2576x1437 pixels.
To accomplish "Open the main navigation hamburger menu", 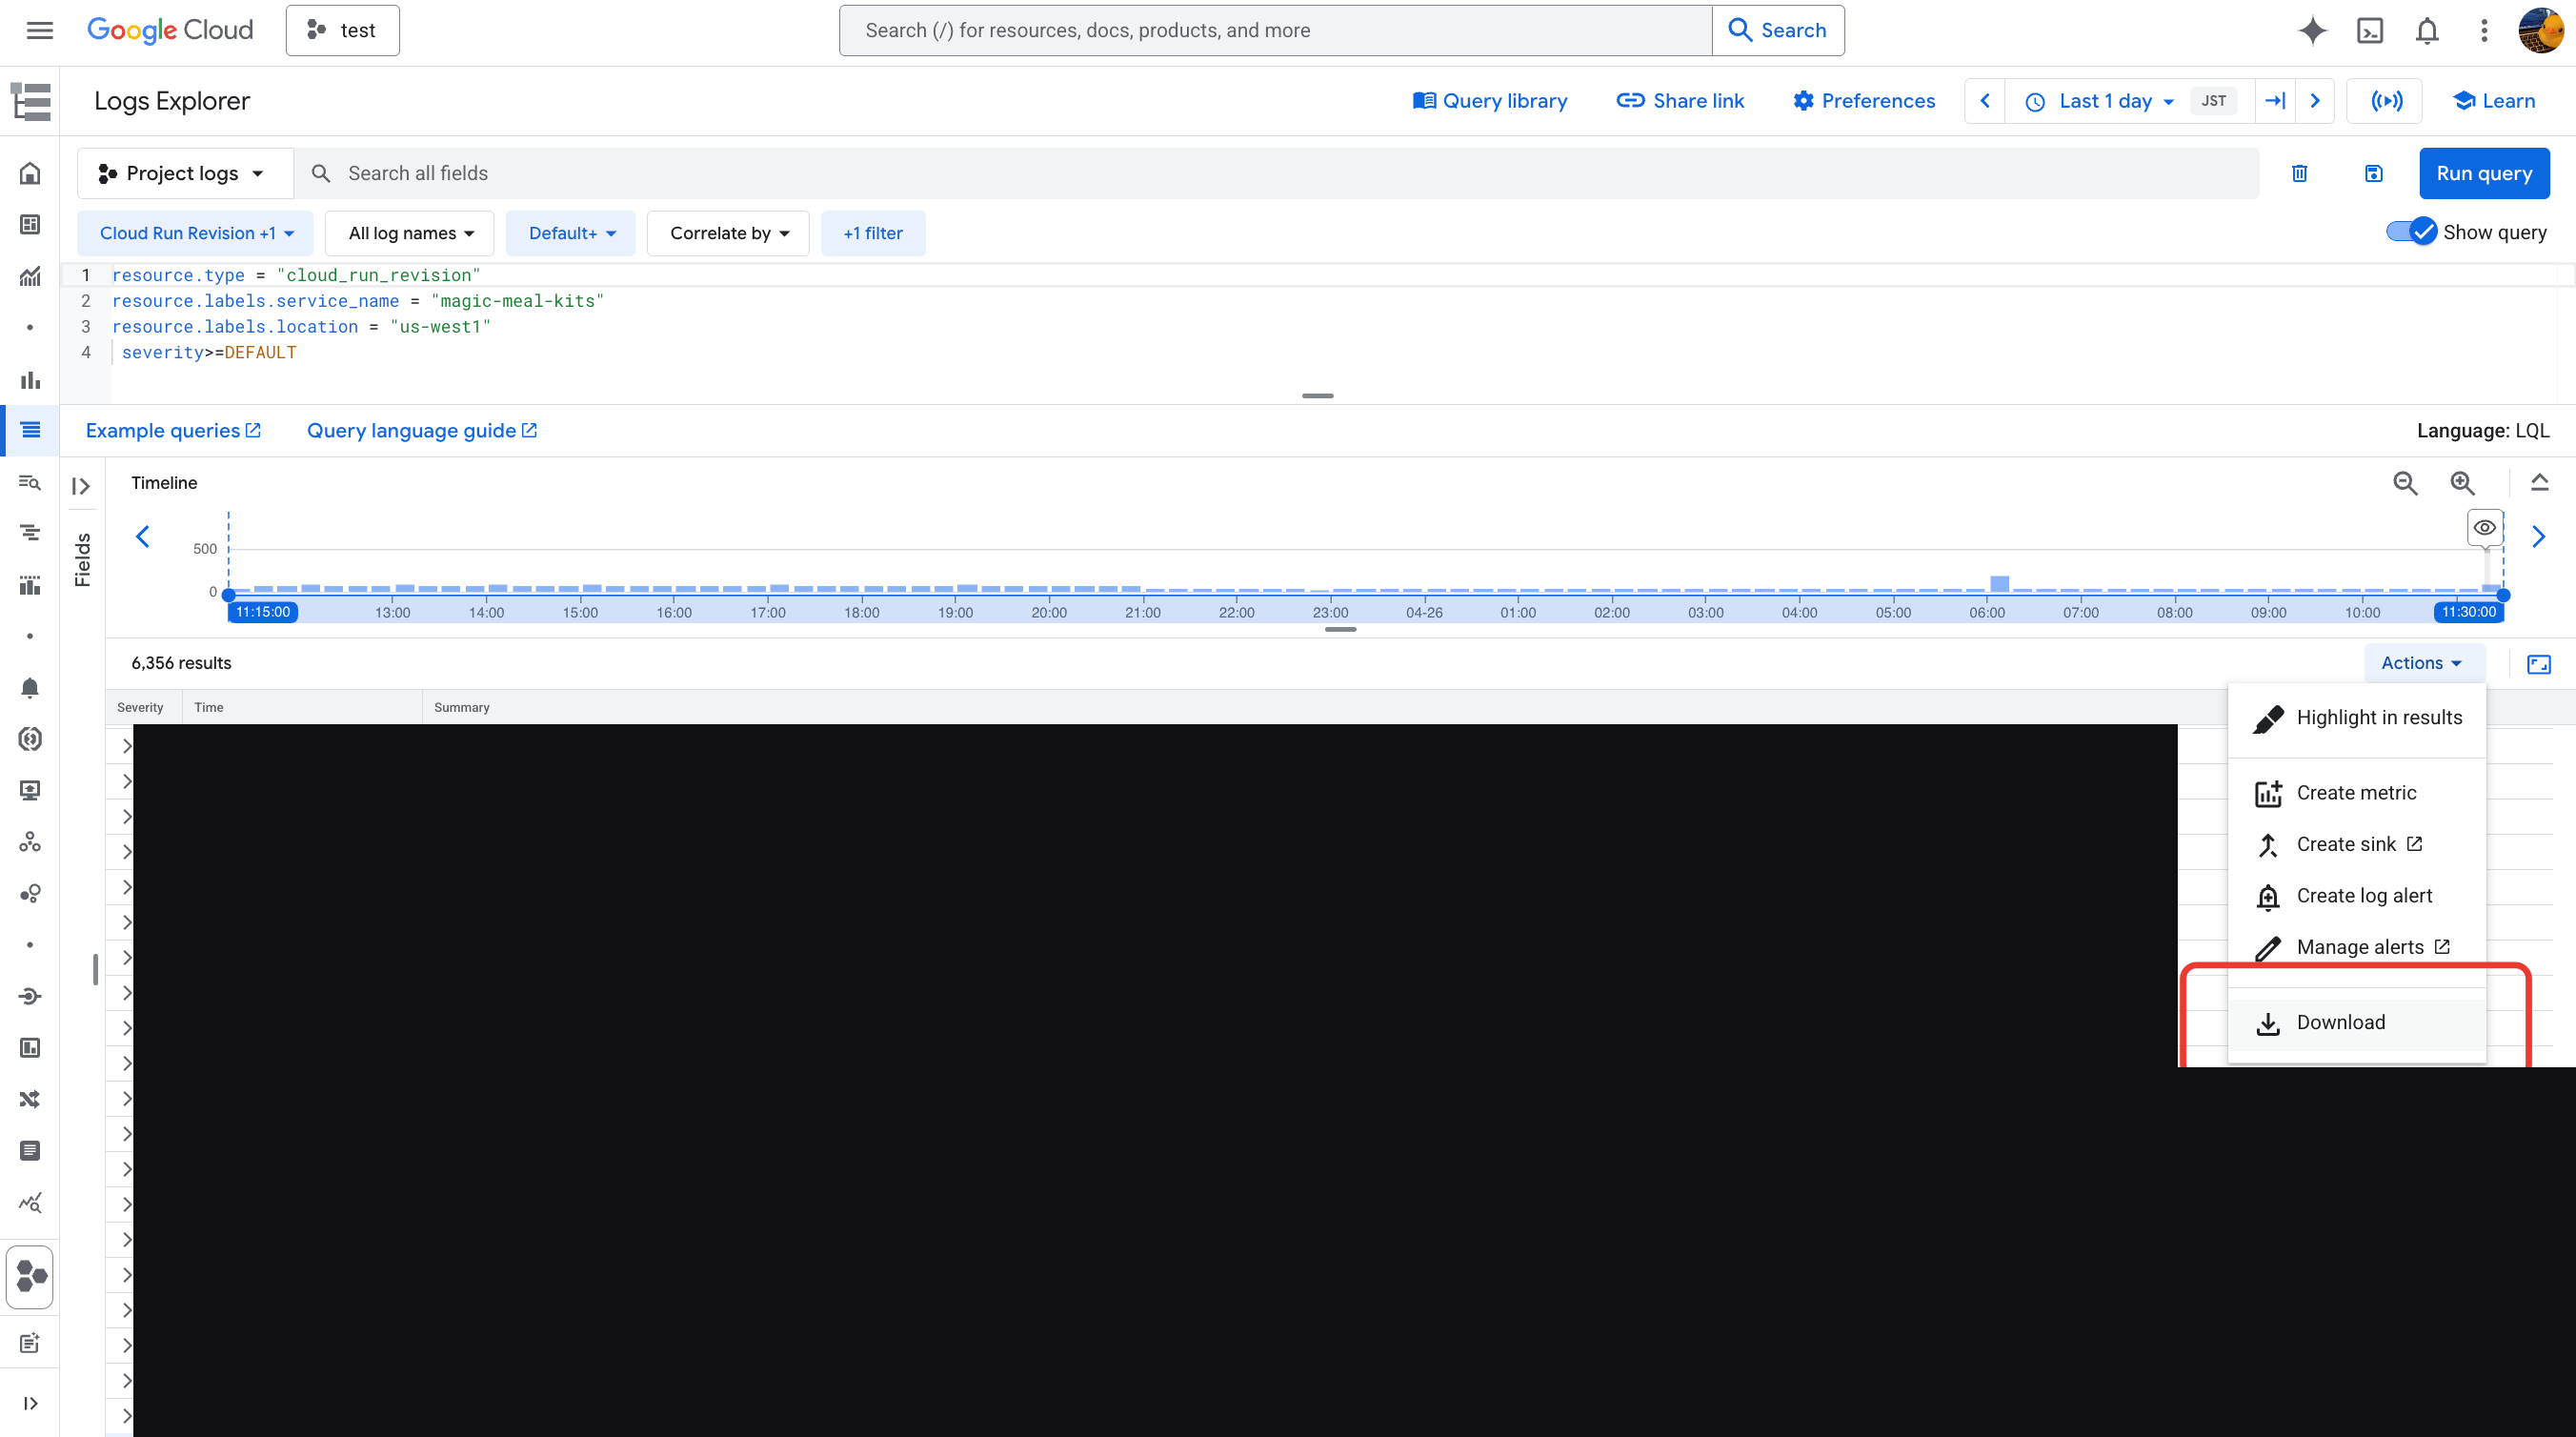I will (39, 30).
